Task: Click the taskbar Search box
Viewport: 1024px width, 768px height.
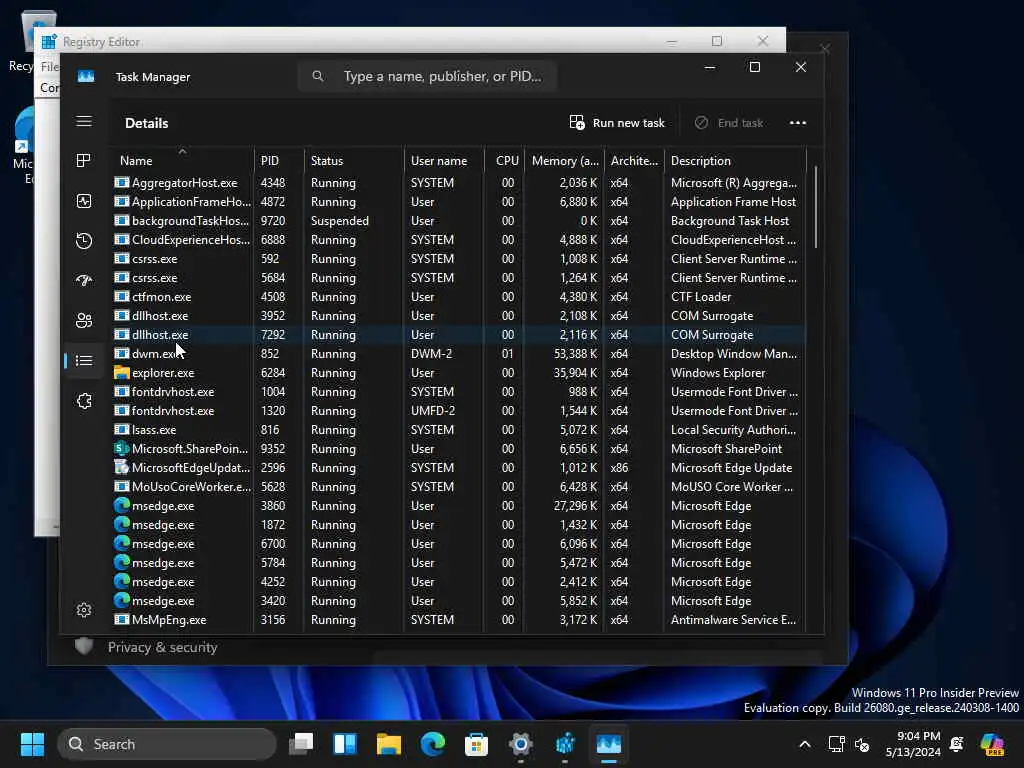Action: pos(167,744)
